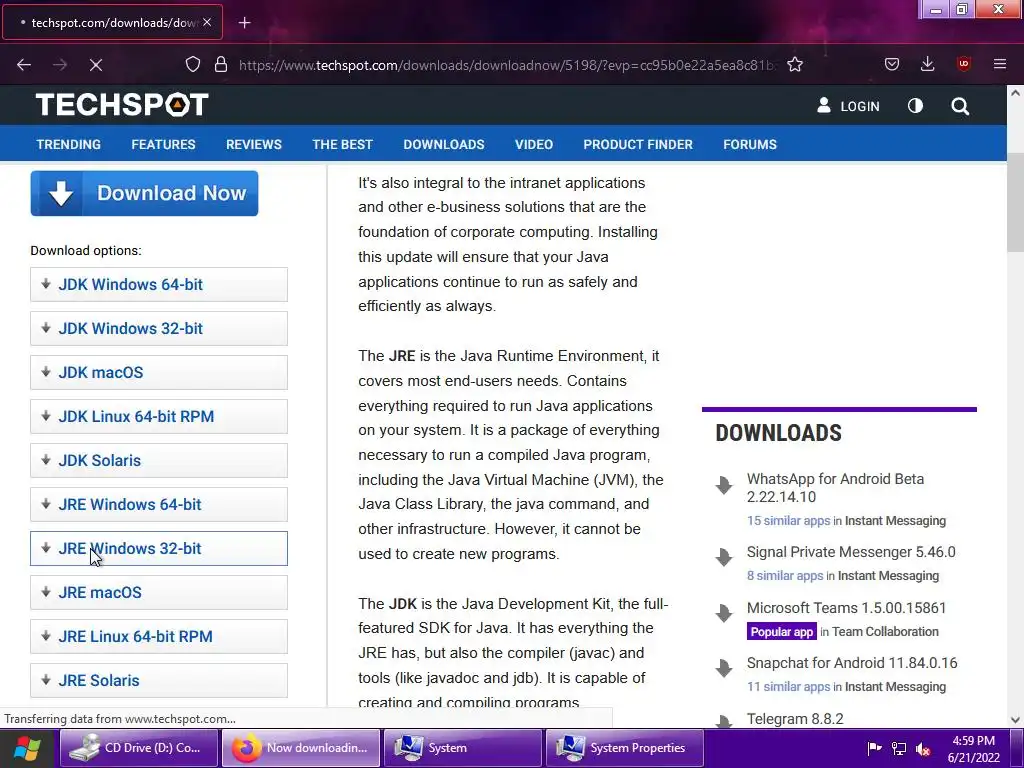Go back using the browser back arrow
This screenshot has width=1024, height=768.
(24, 65)
